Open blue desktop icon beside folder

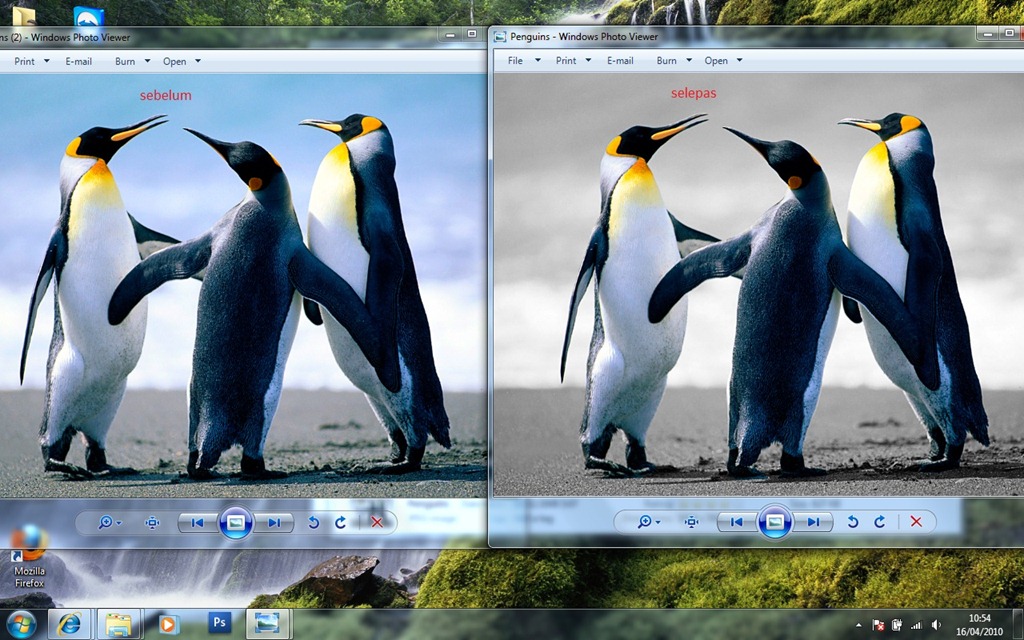89,15
